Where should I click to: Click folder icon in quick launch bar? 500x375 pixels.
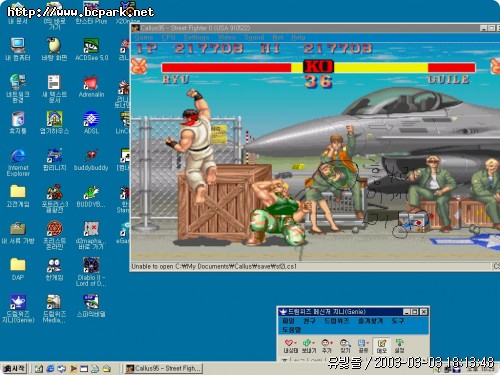pyautogui.click(x=106, y=369)
